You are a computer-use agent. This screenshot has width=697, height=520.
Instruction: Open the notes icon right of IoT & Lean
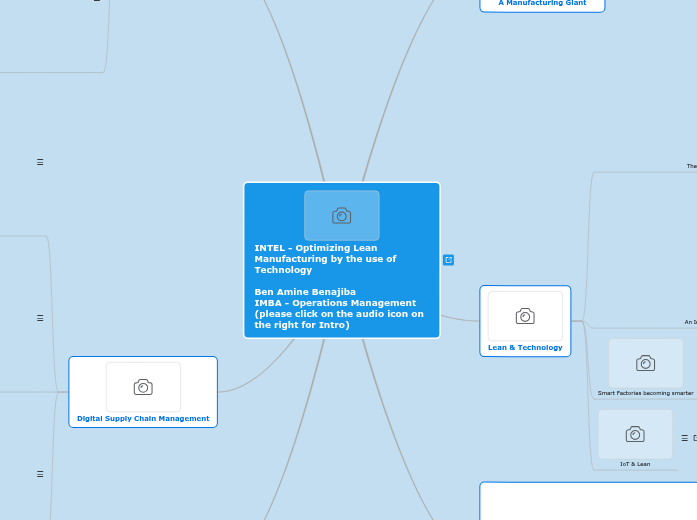[684, 438]
